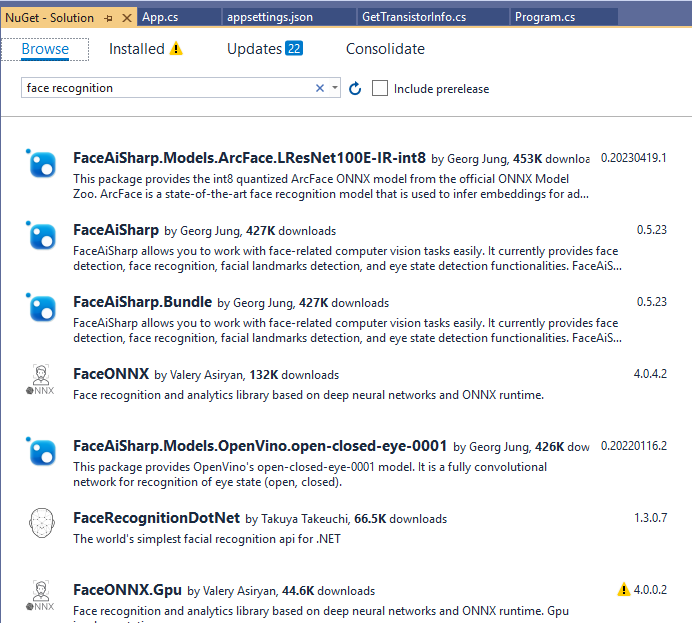This screenshot has width=692, height=623.
Task: Click the warning icon beside Installed
Action: pos(176,48)
